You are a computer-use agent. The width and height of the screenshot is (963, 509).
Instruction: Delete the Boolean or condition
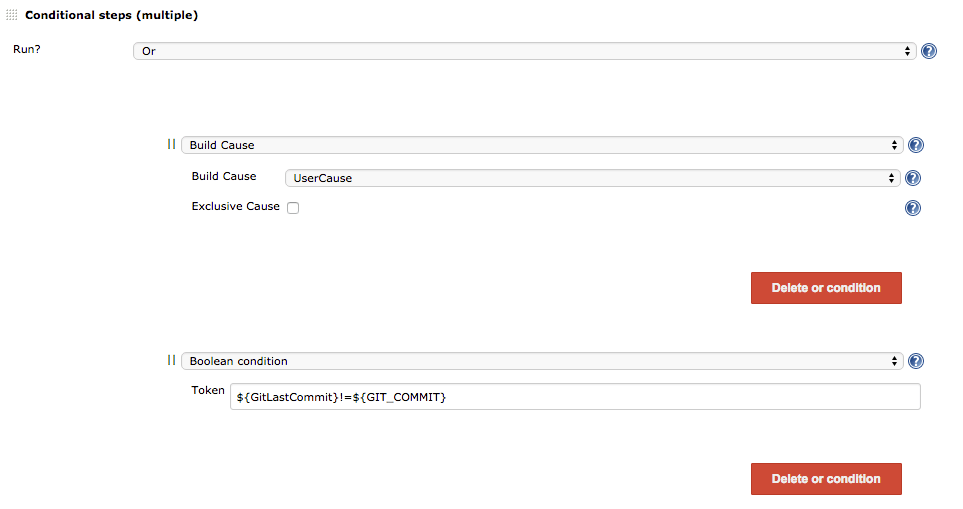(x=826, y=479)
